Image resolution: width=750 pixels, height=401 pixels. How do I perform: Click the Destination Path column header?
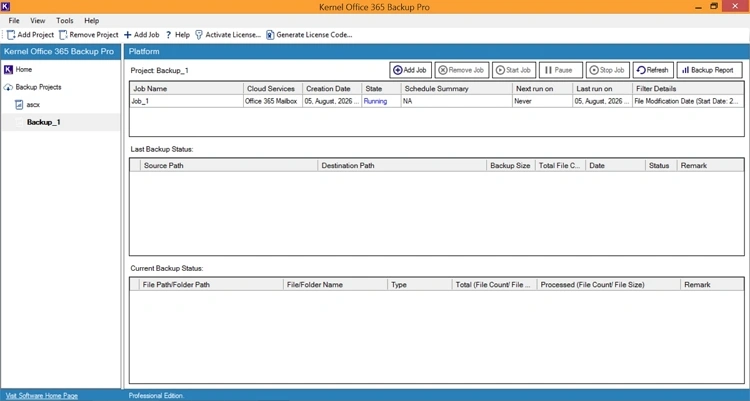(x=402, y=166)
